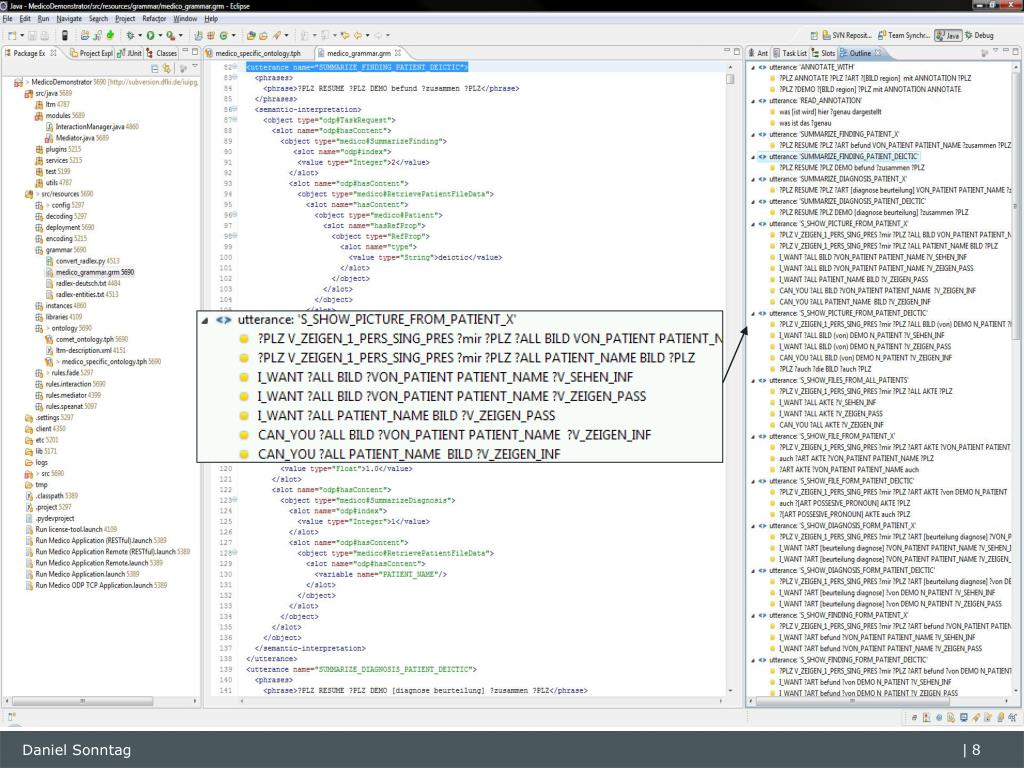The image size is (1024, 768).
Task: Open the File menu
Action: [x=7, y=18]
